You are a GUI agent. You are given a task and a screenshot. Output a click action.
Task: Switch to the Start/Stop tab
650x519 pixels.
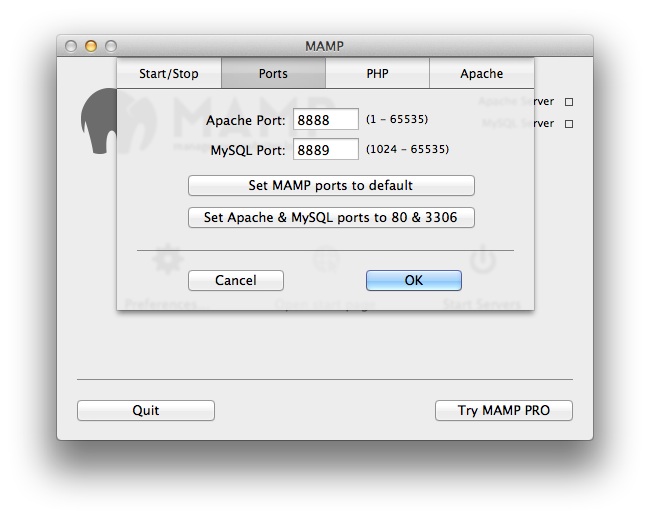169,73
